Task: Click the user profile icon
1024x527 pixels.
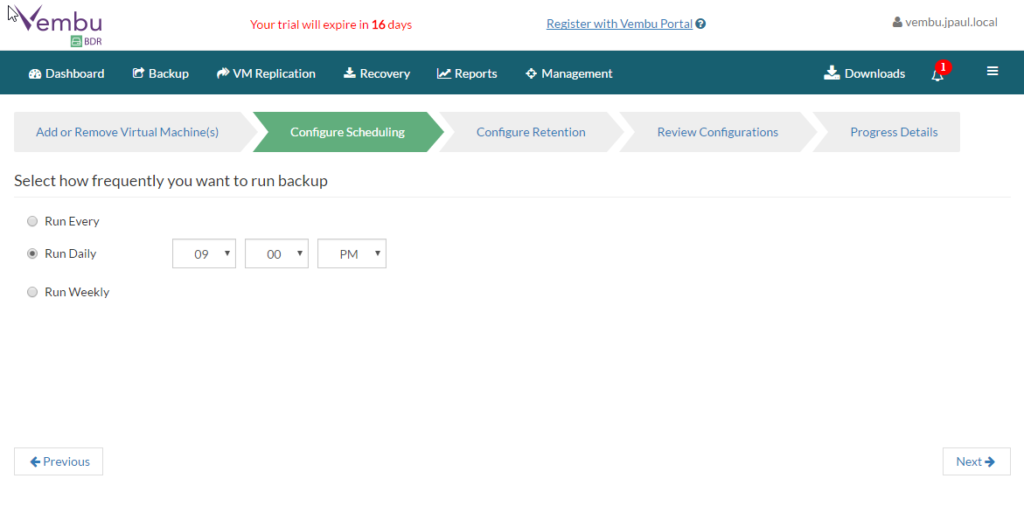Action: [x=897, y=22]
